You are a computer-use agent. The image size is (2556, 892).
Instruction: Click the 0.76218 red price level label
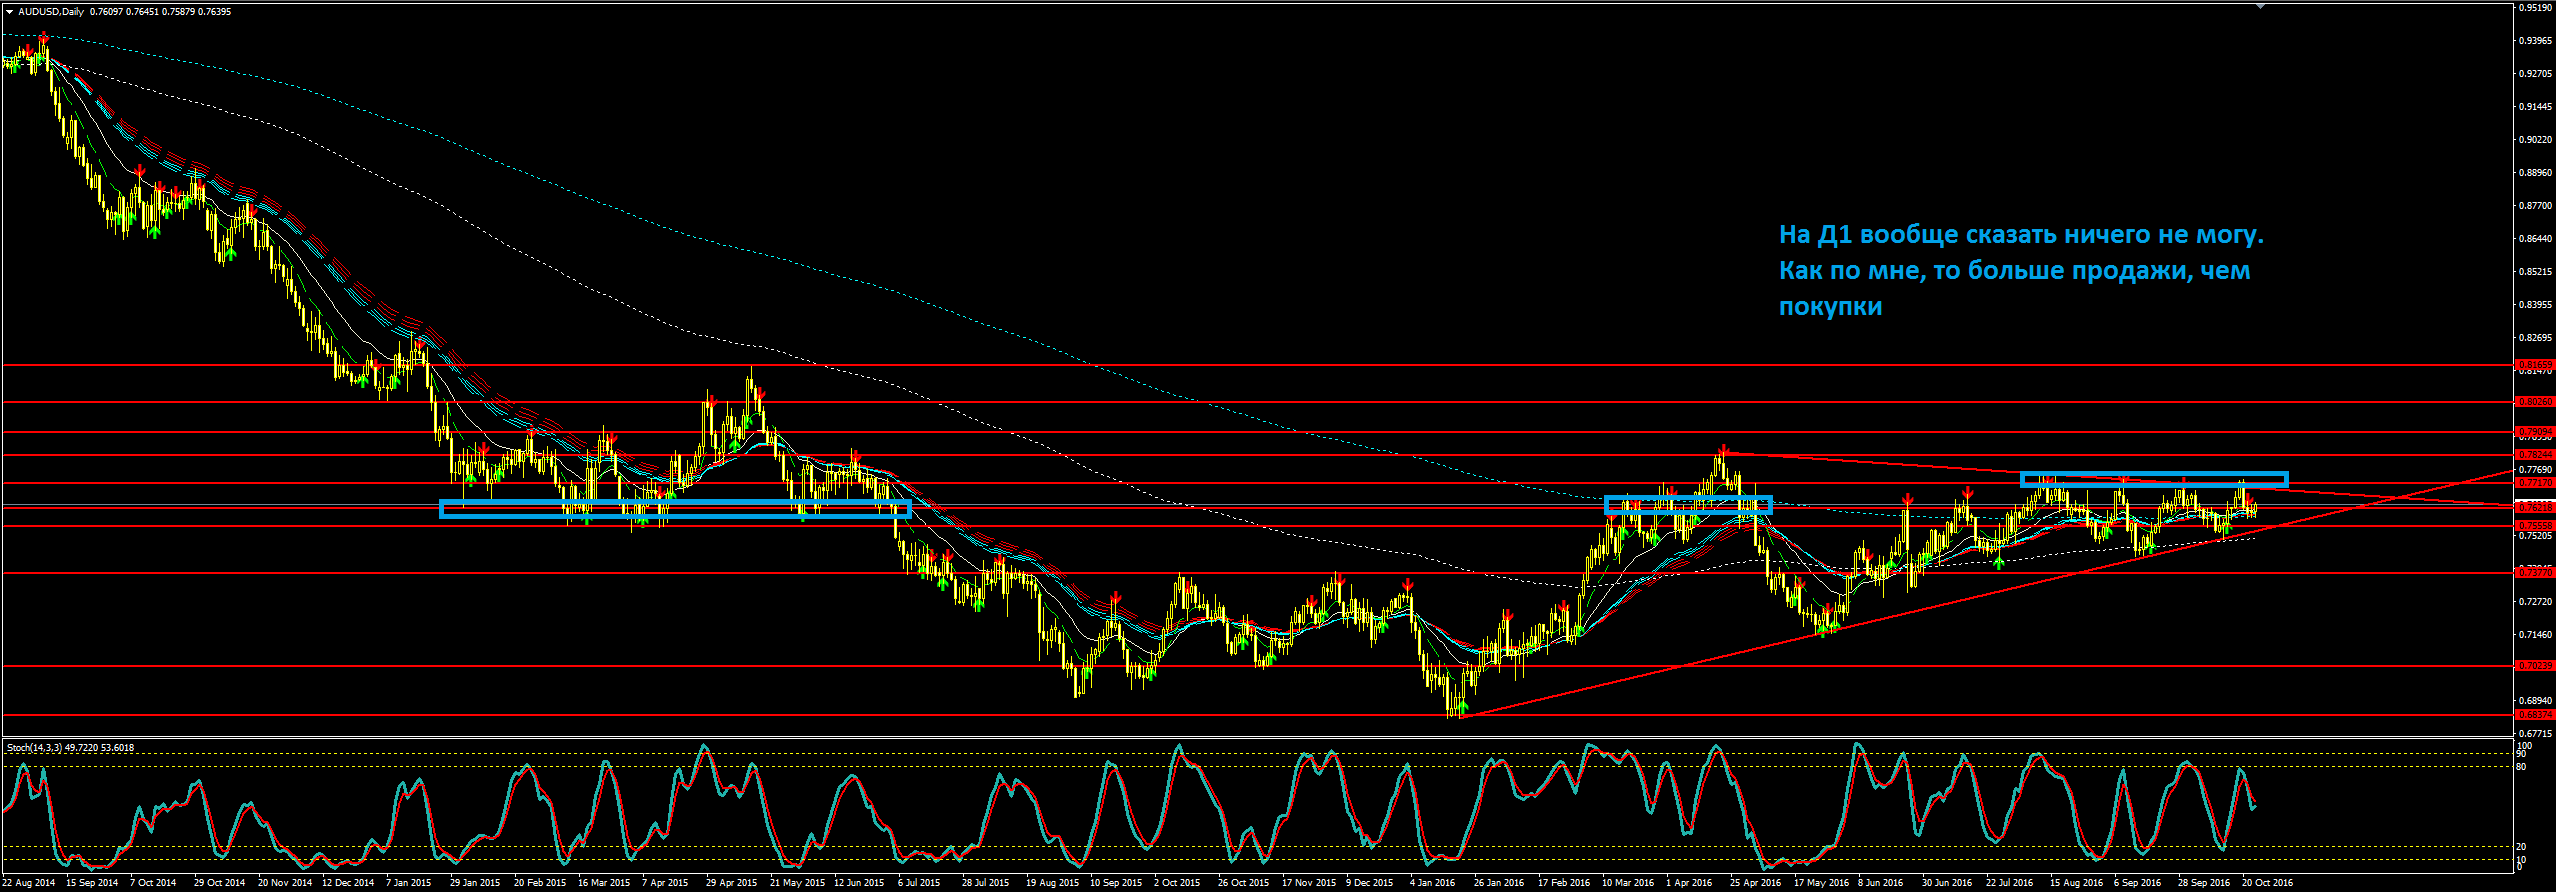click(2535, 508)
